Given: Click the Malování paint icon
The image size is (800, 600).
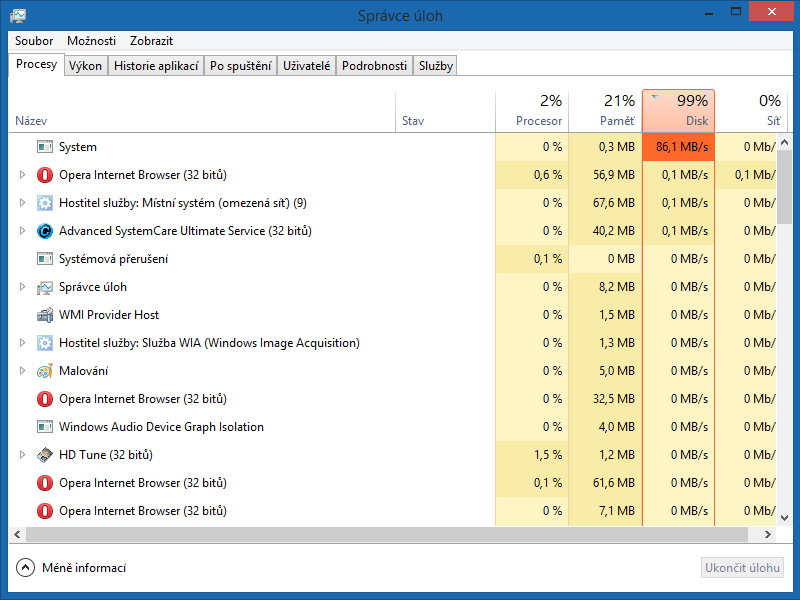Looking at the screenshot, I should (x=44, y=371).
